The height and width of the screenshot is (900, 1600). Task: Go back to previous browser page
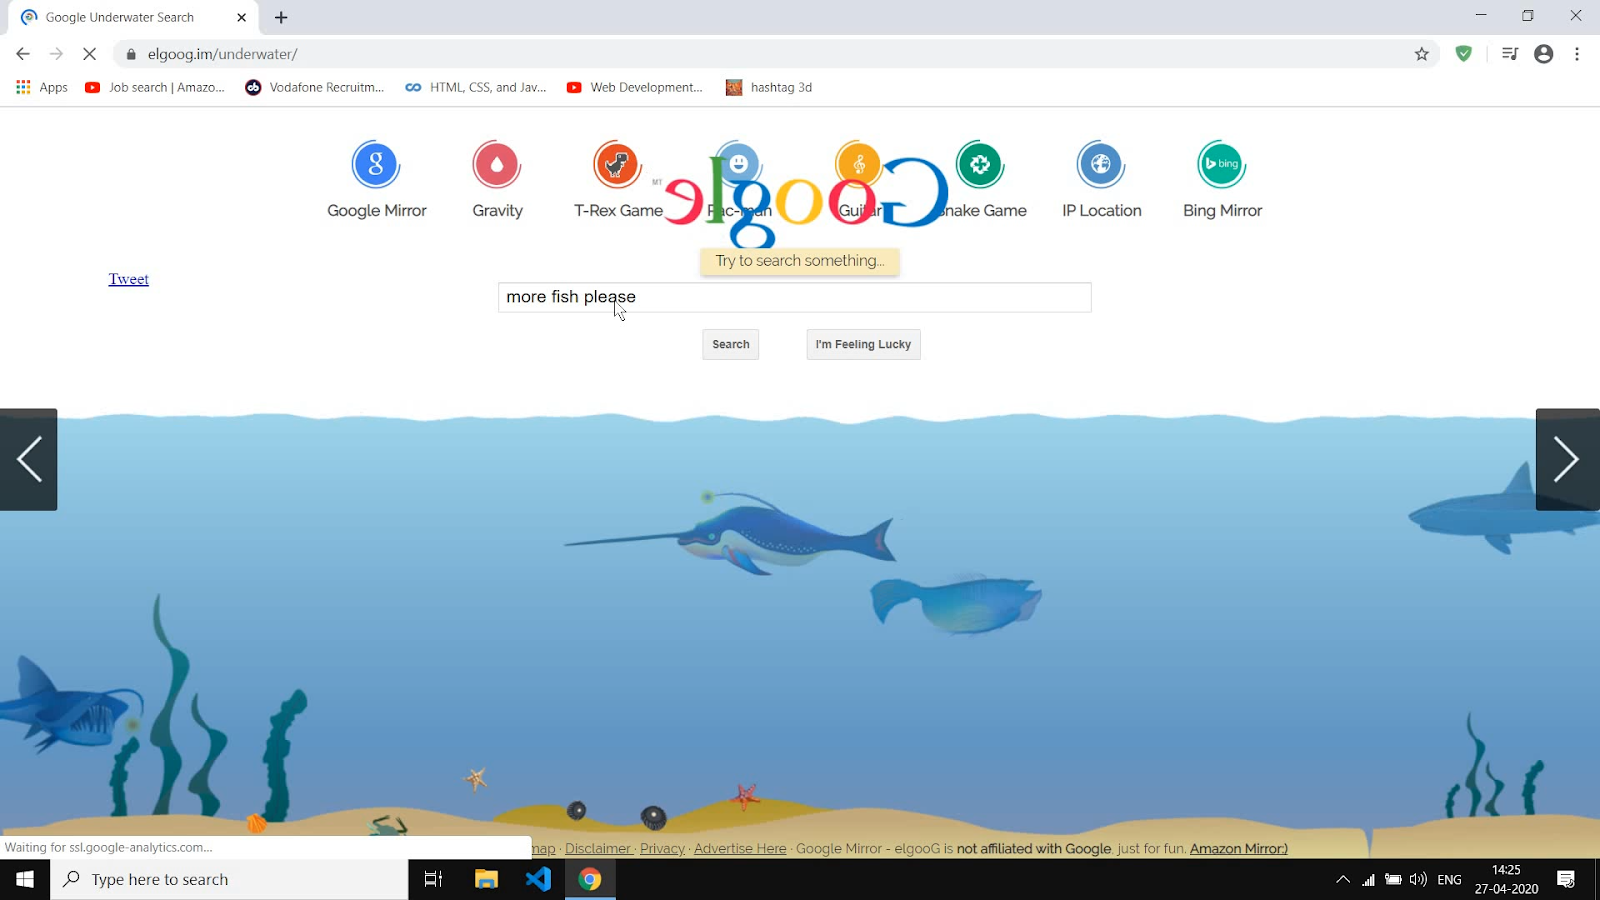(23, 54)
